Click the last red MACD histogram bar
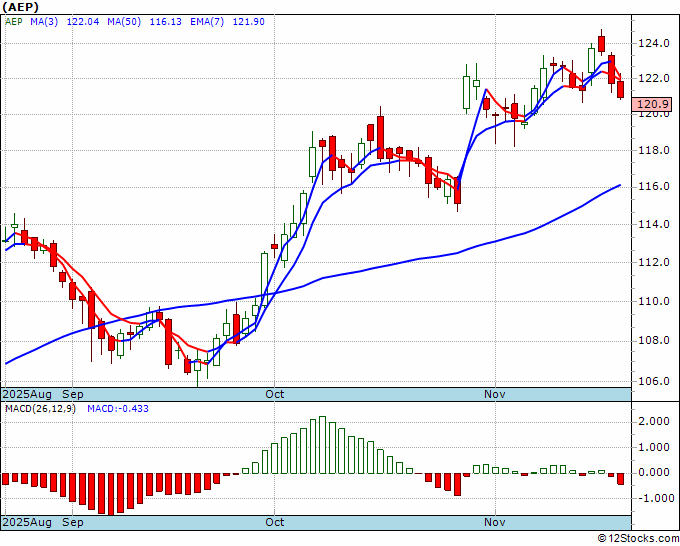 (621, 479)
